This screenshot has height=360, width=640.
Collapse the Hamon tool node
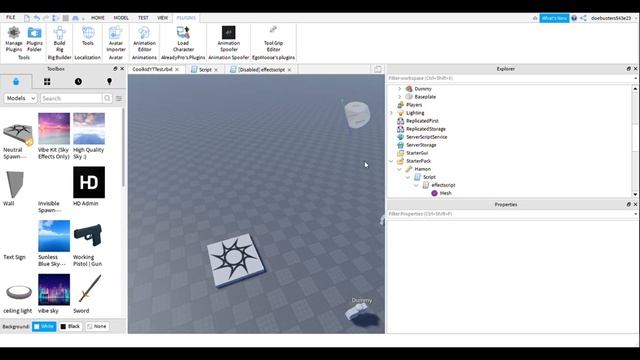400,169
